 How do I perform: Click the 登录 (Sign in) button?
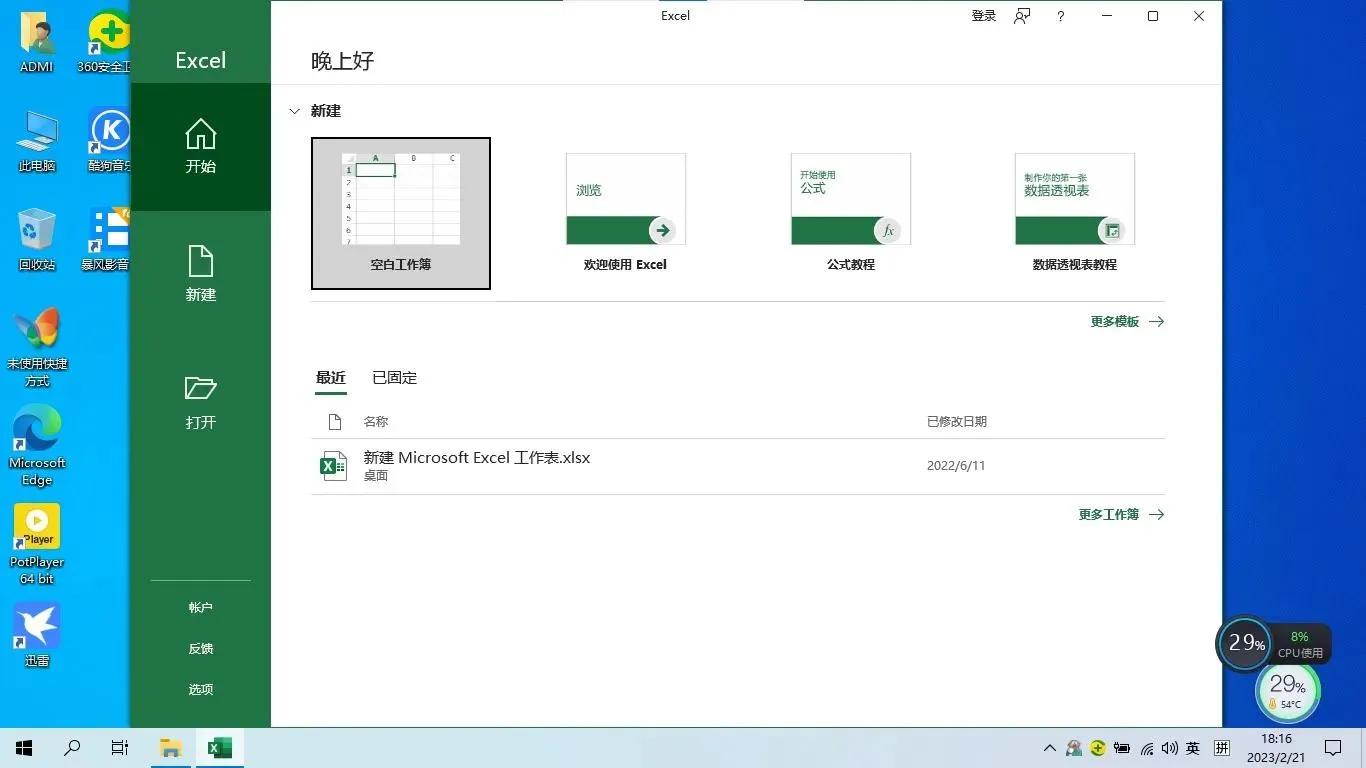tap(983, 16)
